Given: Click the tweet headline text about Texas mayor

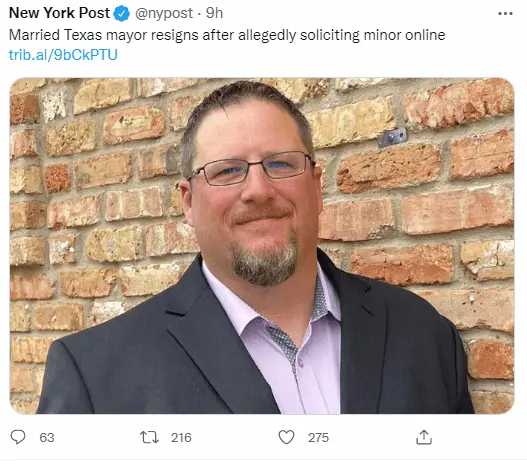Looking at the screenshot, I should pyautogui.click(x=227, y=35).
